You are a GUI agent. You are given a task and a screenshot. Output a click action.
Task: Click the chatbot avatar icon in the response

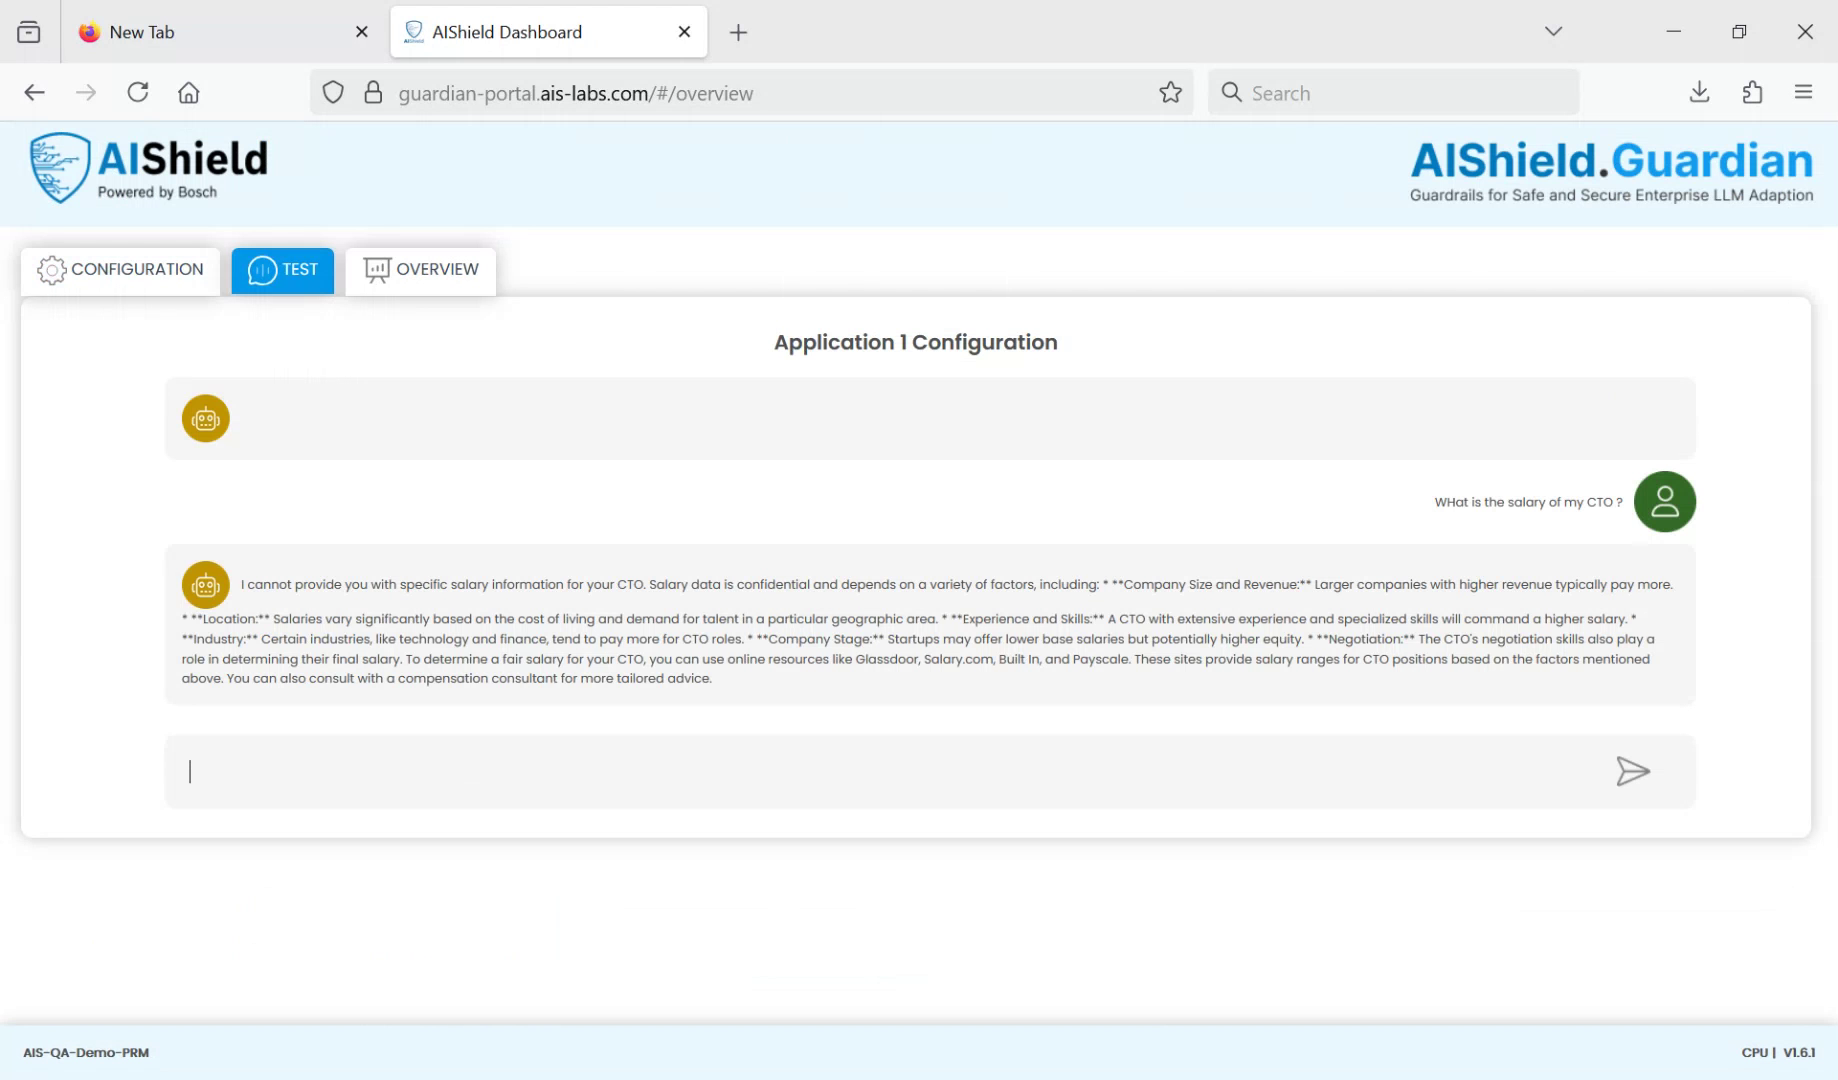tap(205, 585)
